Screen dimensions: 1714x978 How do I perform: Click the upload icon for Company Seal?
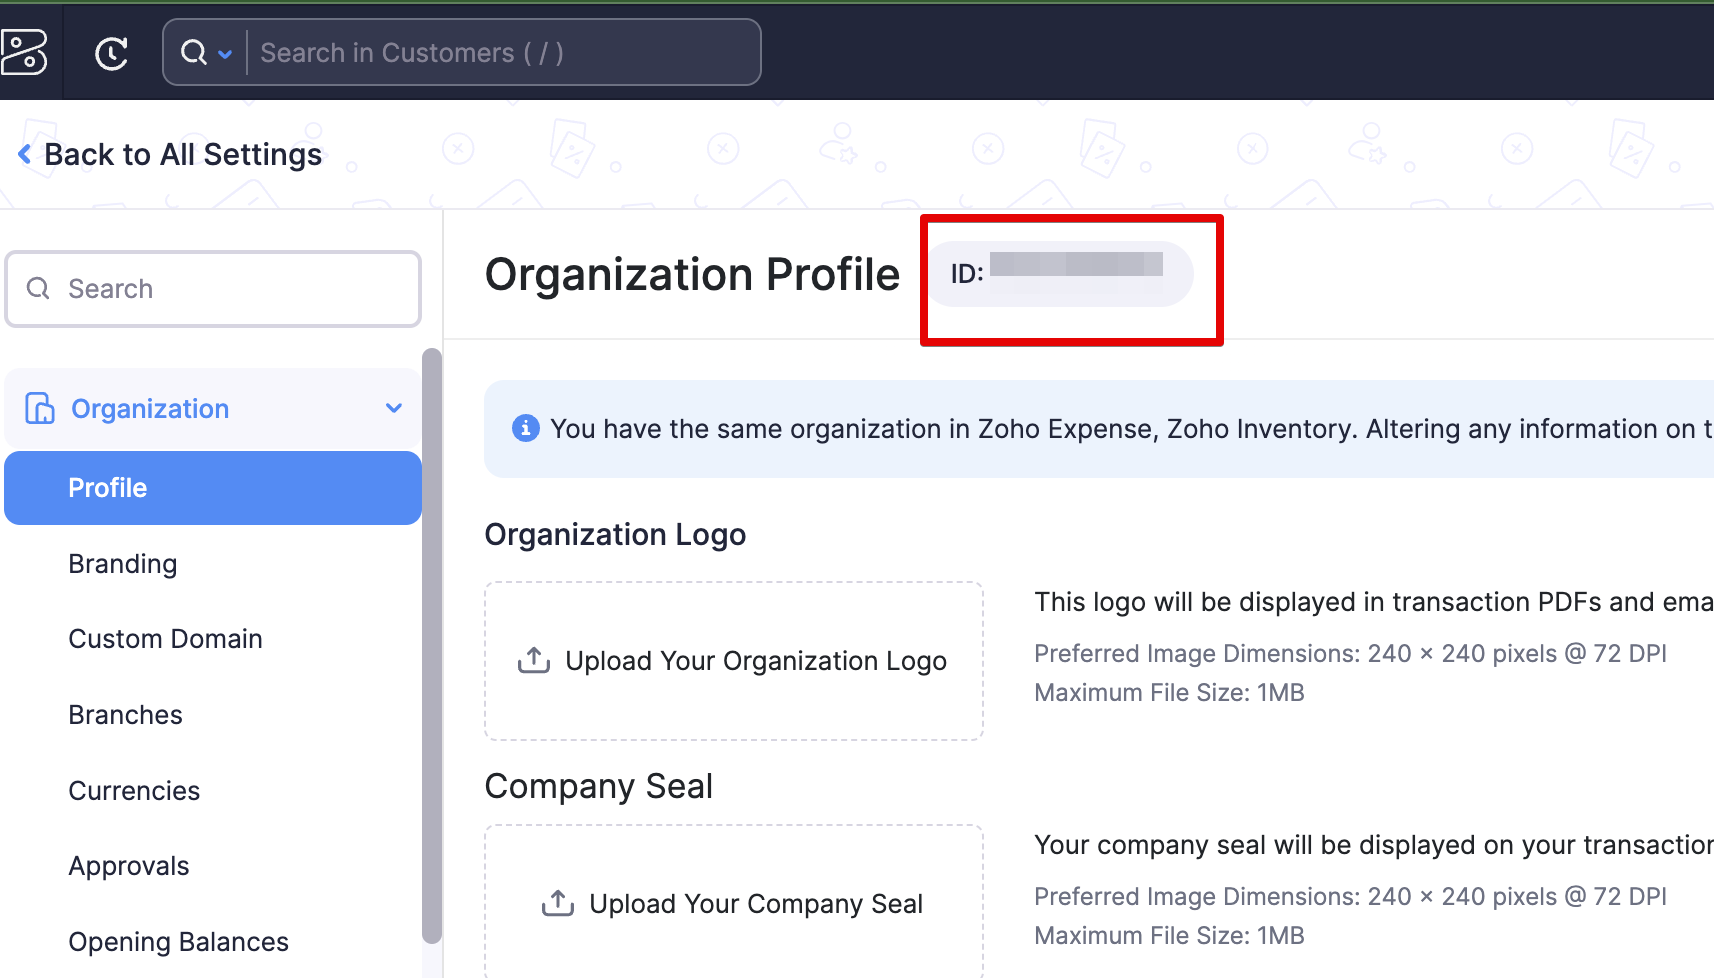[x=558, y=903]
